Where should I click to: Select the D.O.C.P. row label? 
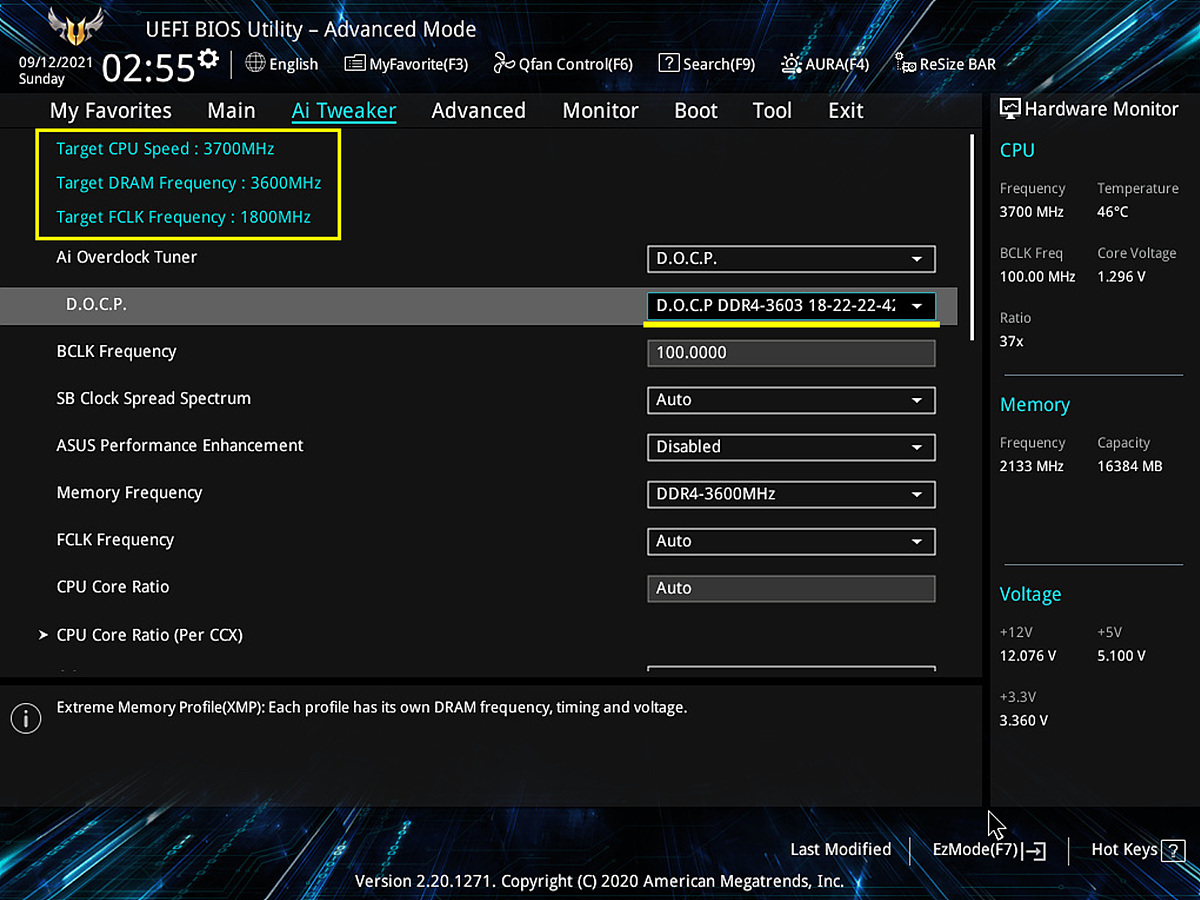pos(96,304)
